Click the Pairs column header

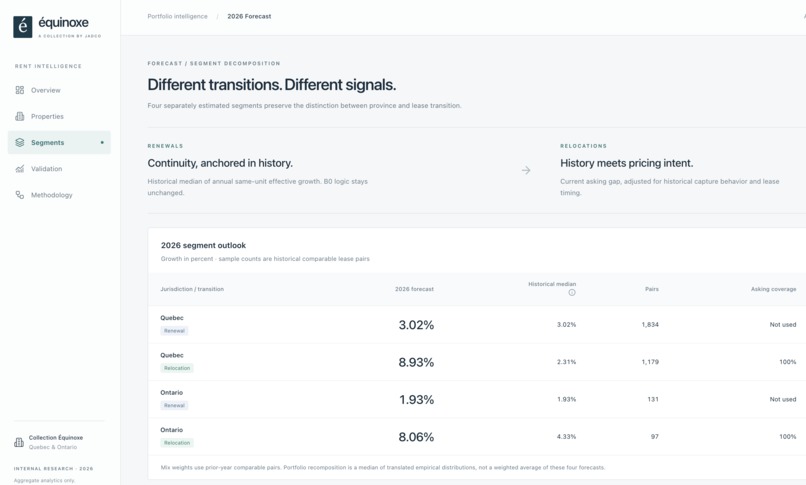(x=652, y=289)
